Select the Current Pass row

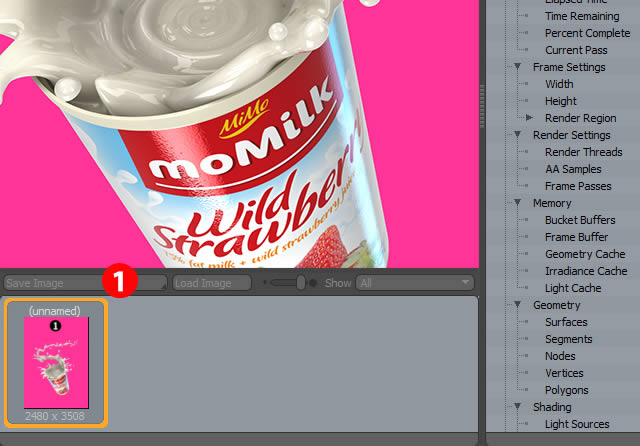tap(576, 50)
